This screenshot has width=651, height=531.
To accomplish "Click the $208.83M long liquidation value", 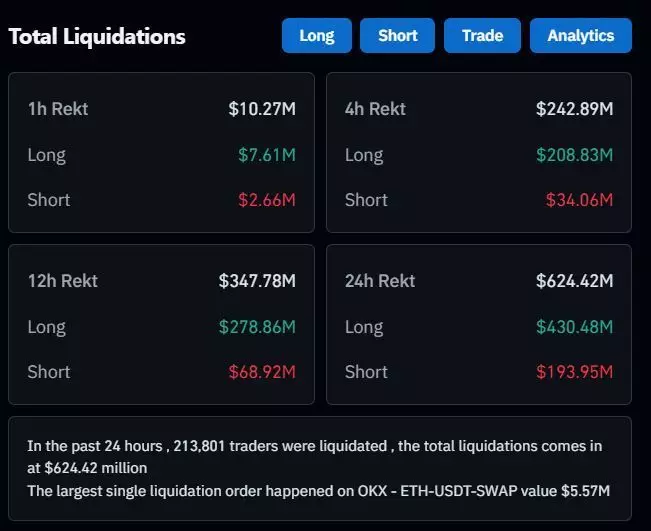I will (574, 154).
